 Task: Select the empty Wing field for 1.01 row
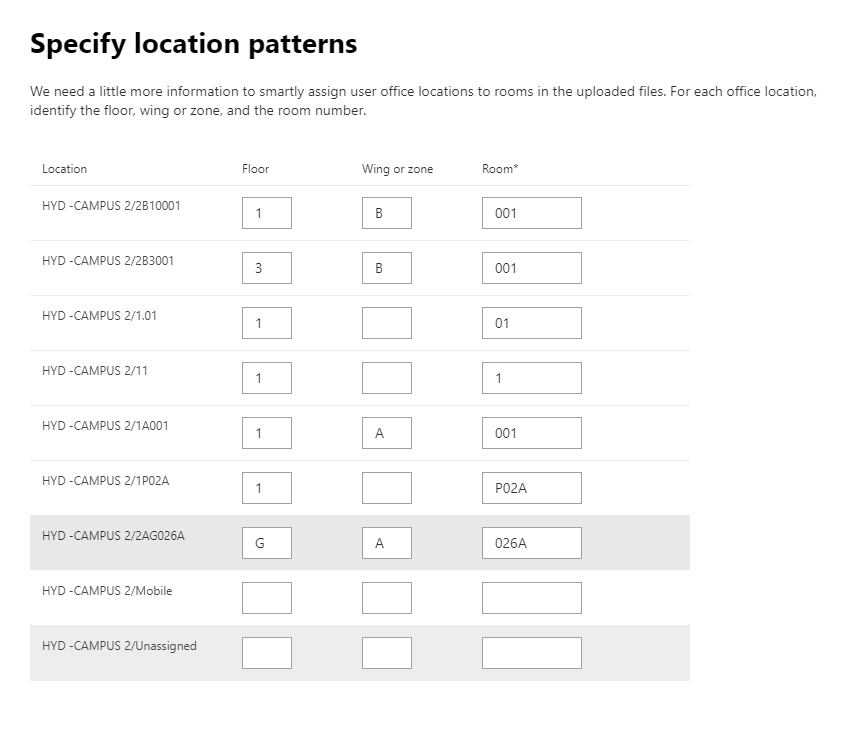click(386, 322)
